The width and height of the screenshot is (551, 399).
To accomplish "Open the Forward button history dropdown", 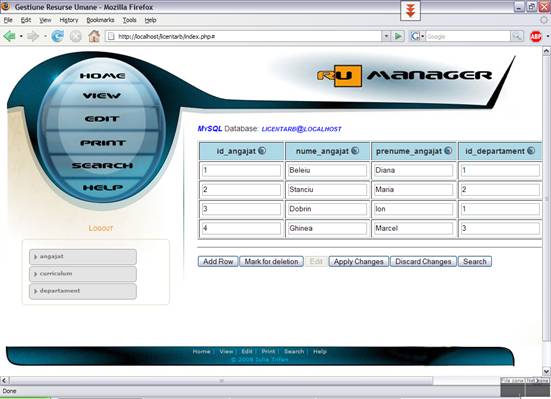I will tap(45, 36).
